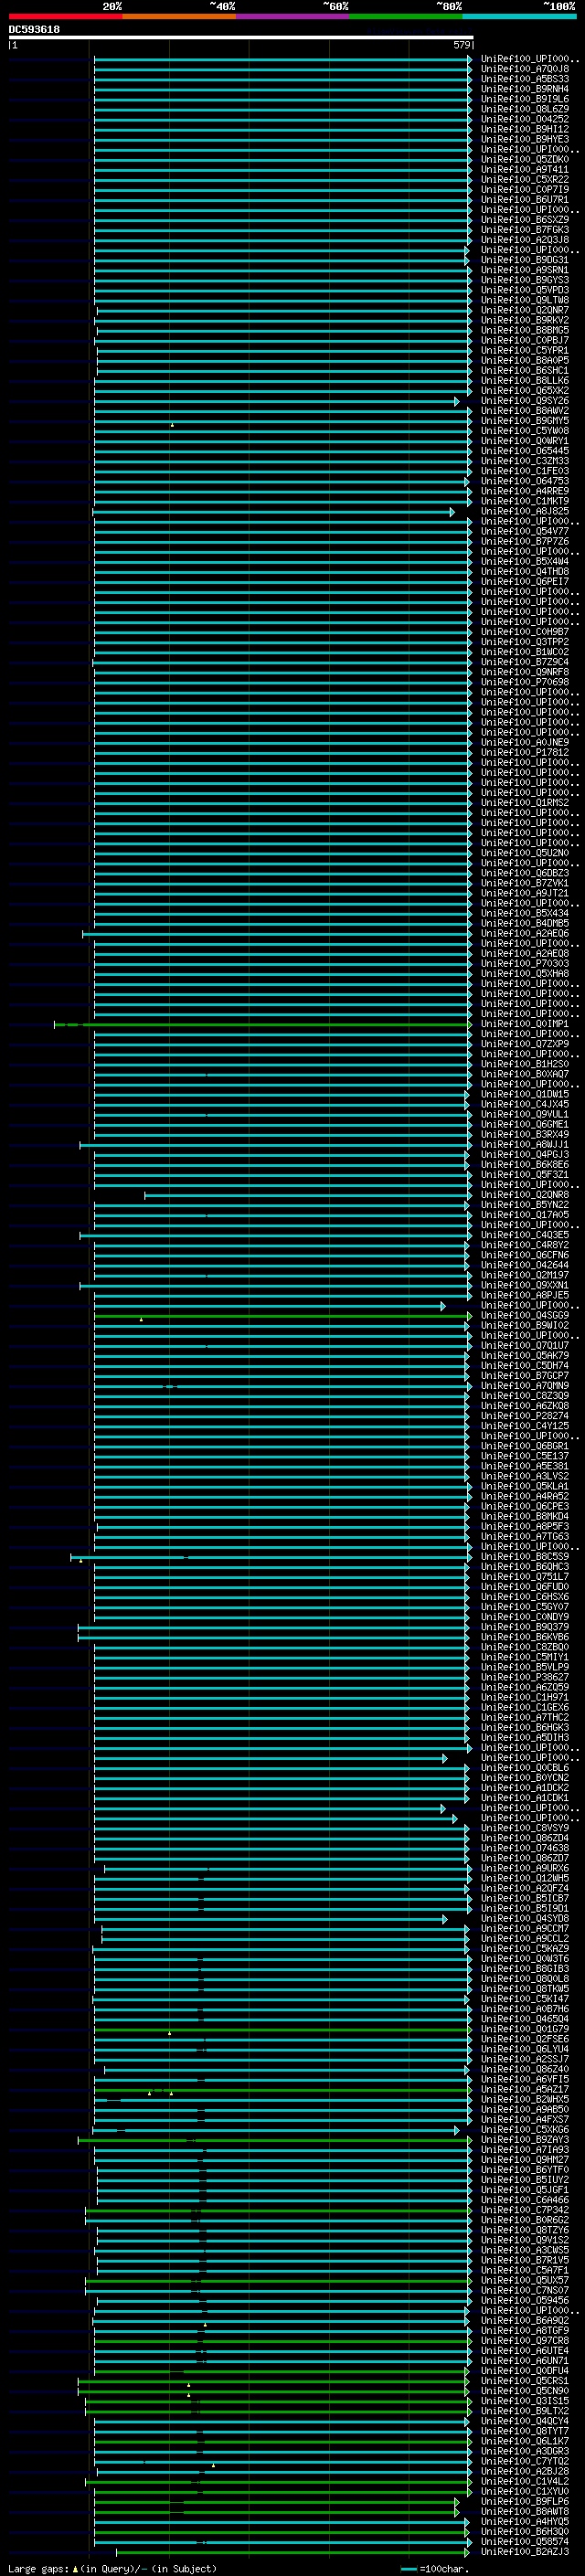Click the =100char. scale legend
Viewport: 585px width, 2576px height.
pyautogui.click(x=435, y=2568)
